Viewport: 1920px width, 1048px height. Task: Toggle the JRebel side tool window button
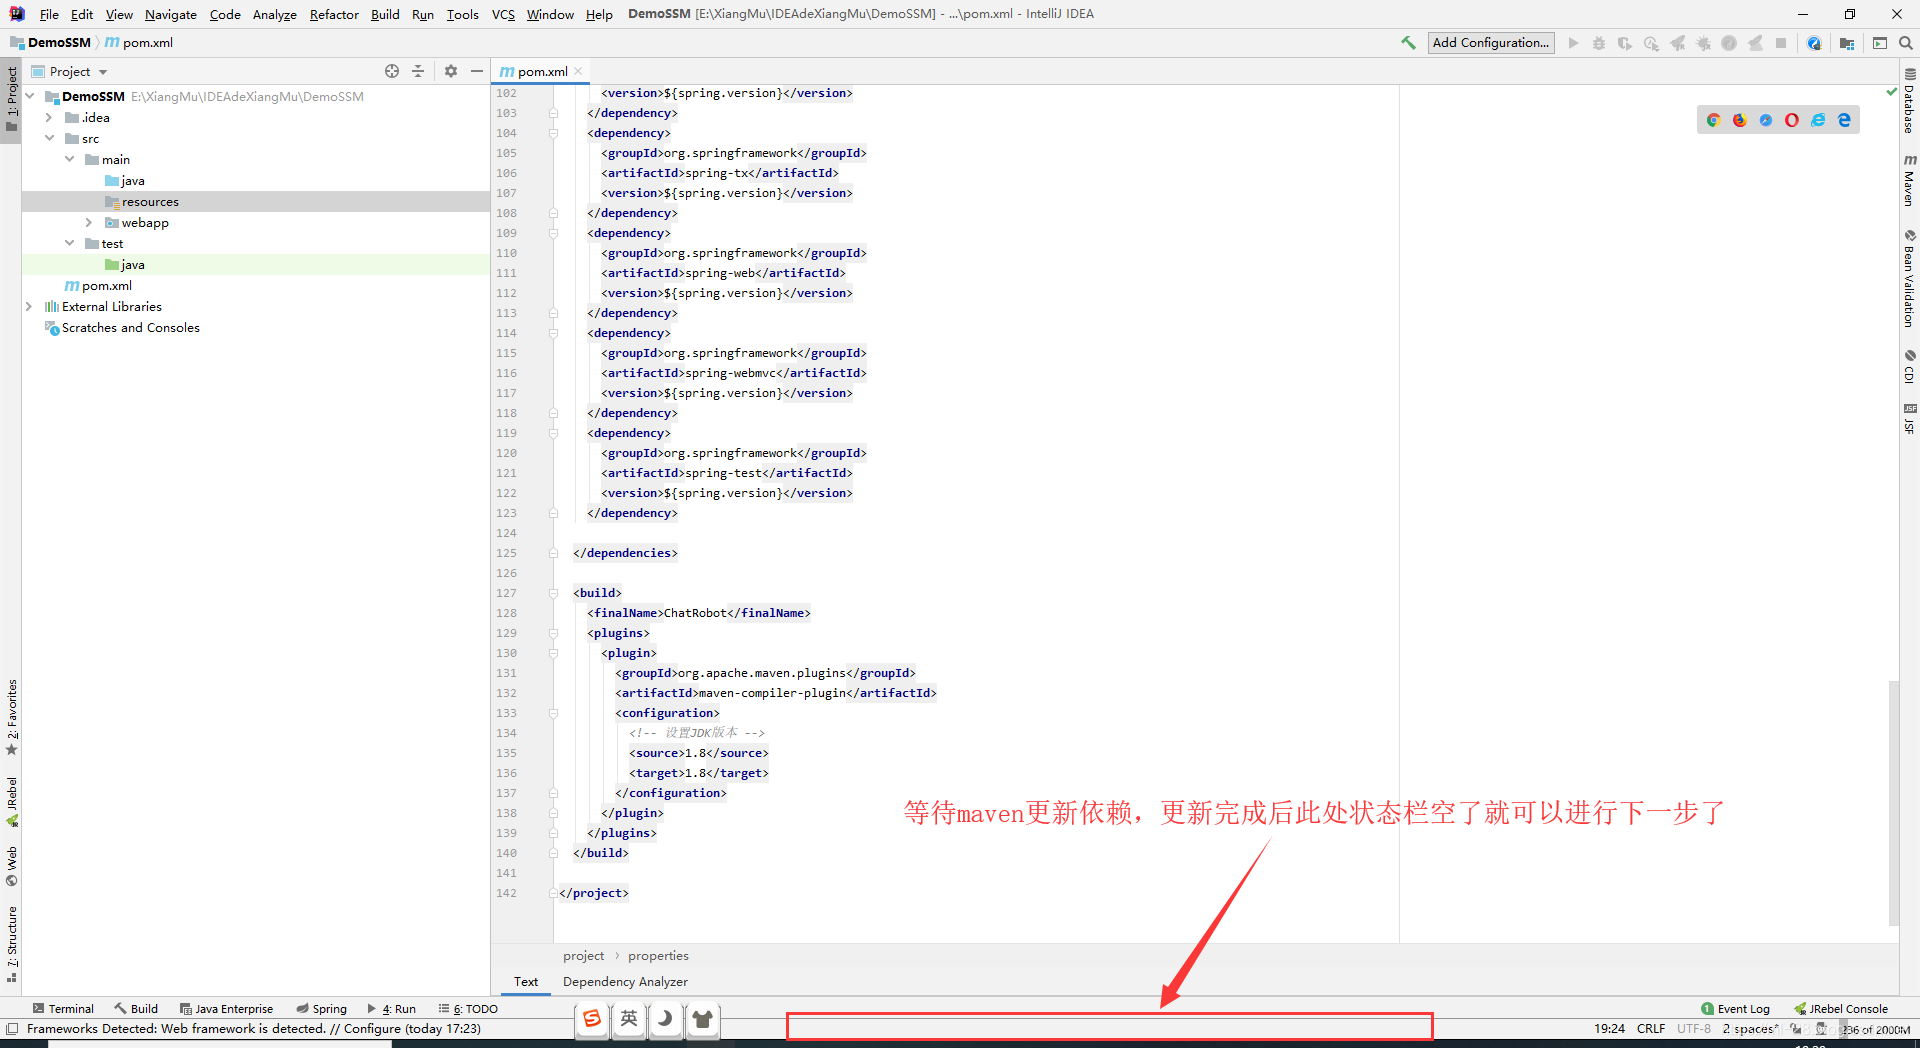[11, 802]
